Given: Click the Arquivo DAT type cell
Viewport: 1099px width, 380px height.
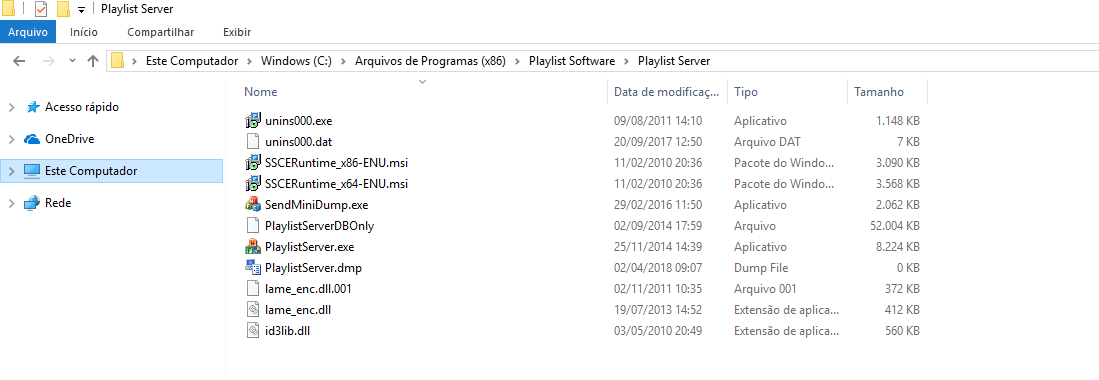Looking at the screenshot, I should 767,142.
